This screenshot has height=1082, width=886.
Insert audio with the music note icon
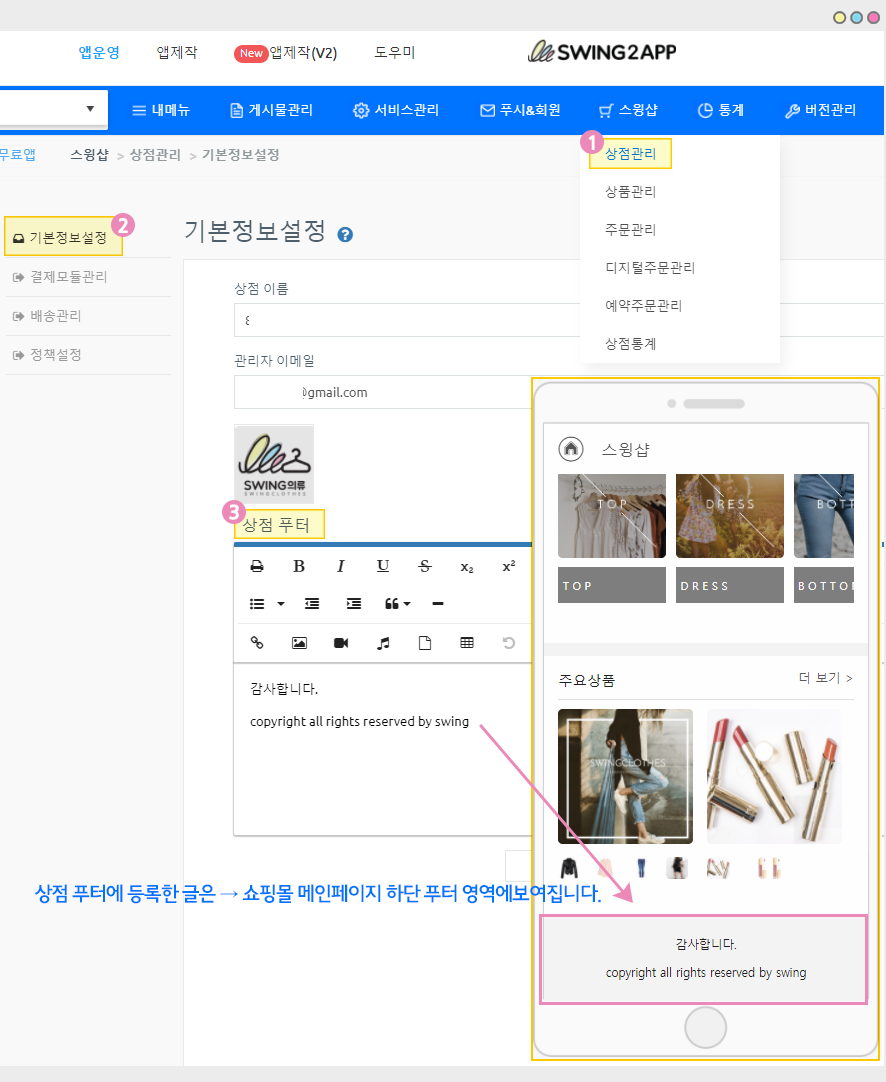[x=383, y=643]
